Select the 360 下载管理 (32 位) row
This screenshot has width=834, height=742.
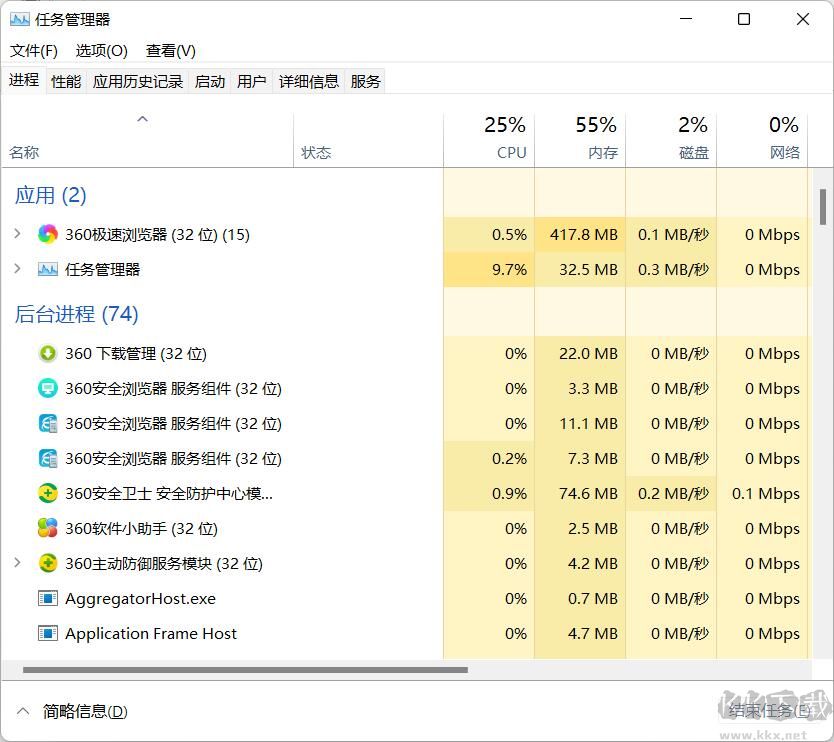click(407, 353)
